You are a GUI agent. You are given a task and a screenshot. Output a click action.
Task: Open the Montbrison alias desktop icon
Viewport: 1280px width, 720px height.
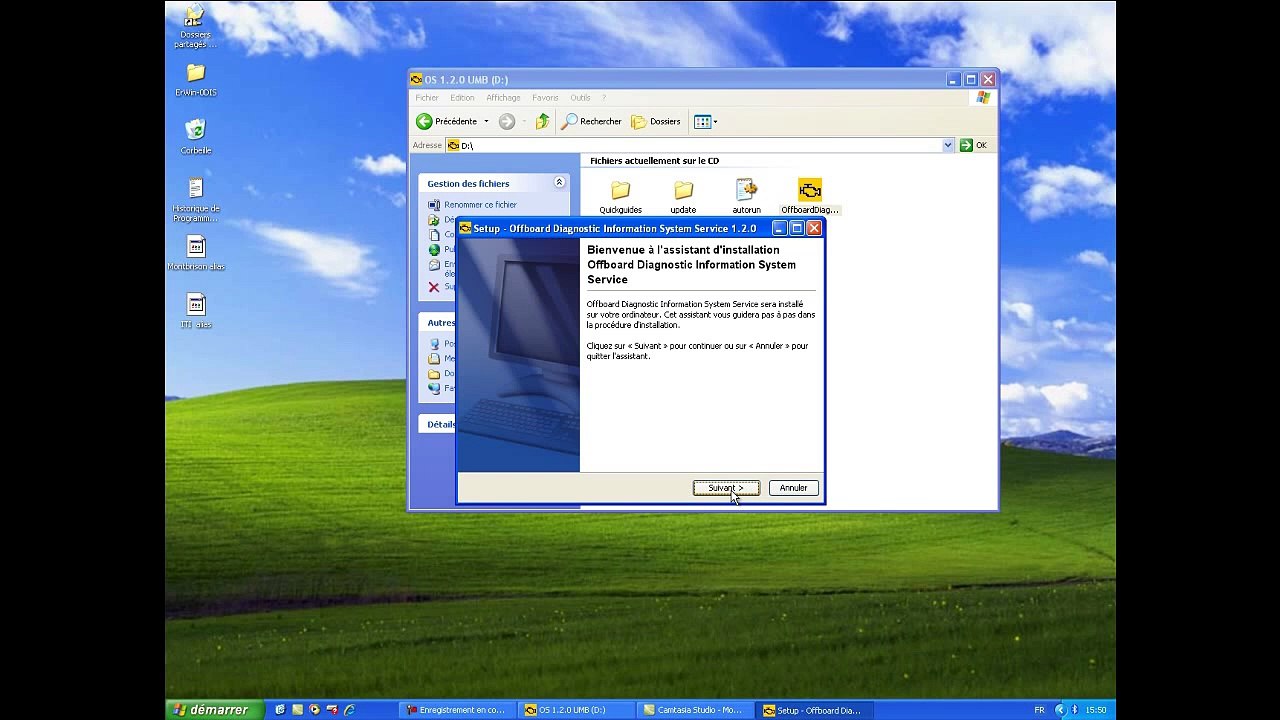pos(196,254)
